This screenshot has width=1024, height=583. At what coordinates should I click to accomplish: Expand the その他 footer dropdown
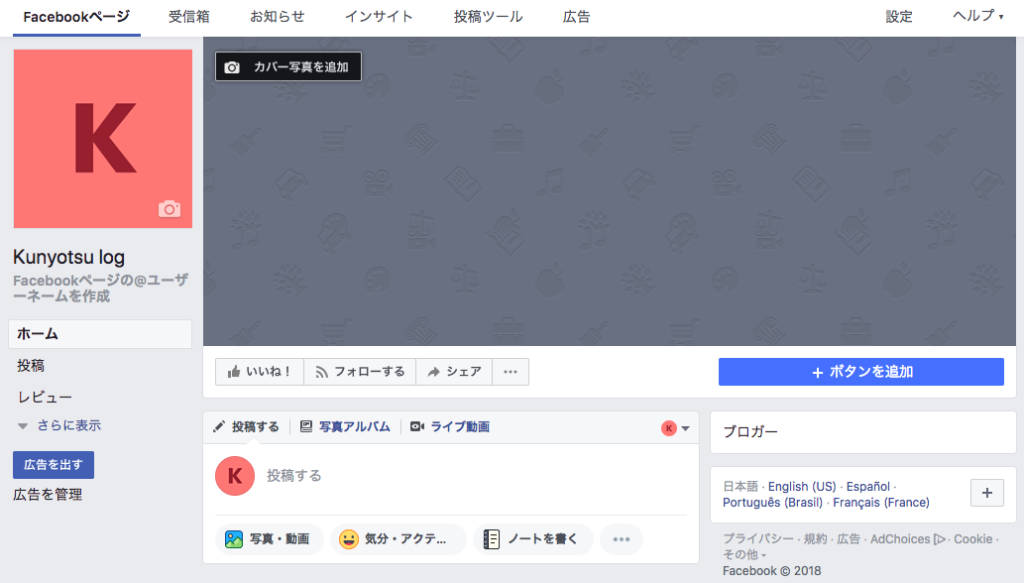[x=744, y=555]
